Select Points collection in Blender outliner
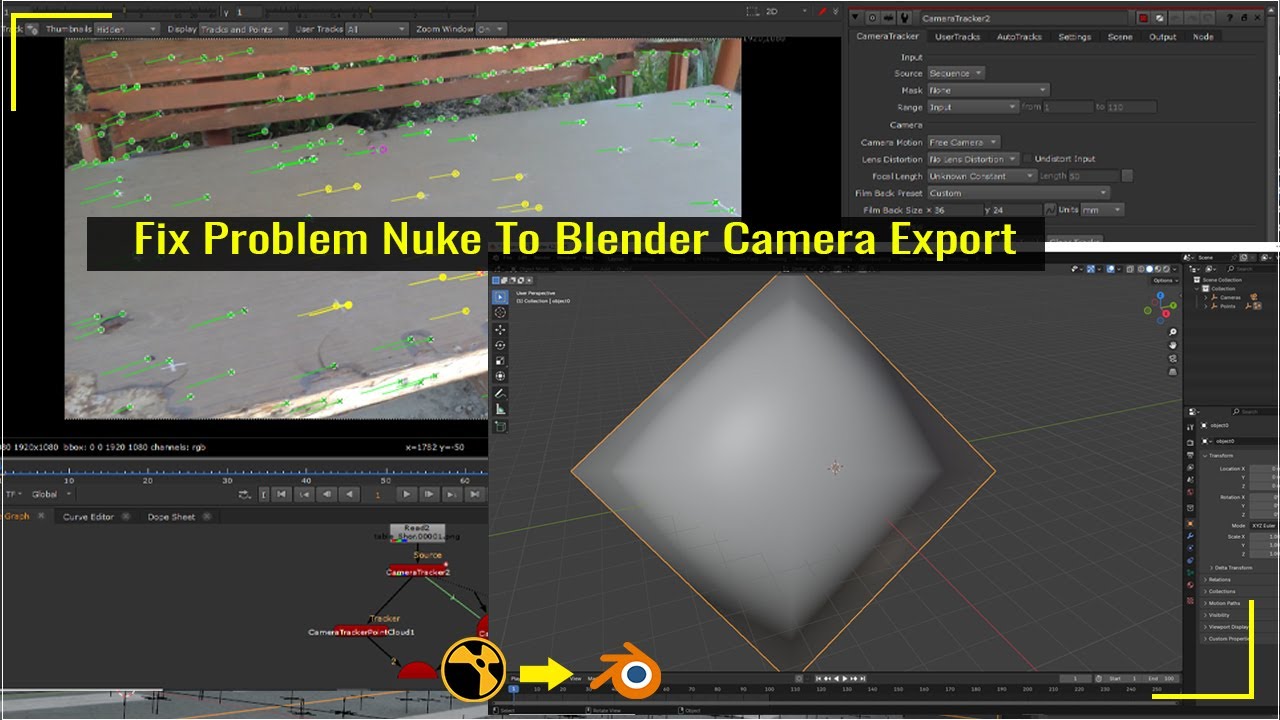Image resolution: width=1280 pixels, height=720 pixels. 1227,306
